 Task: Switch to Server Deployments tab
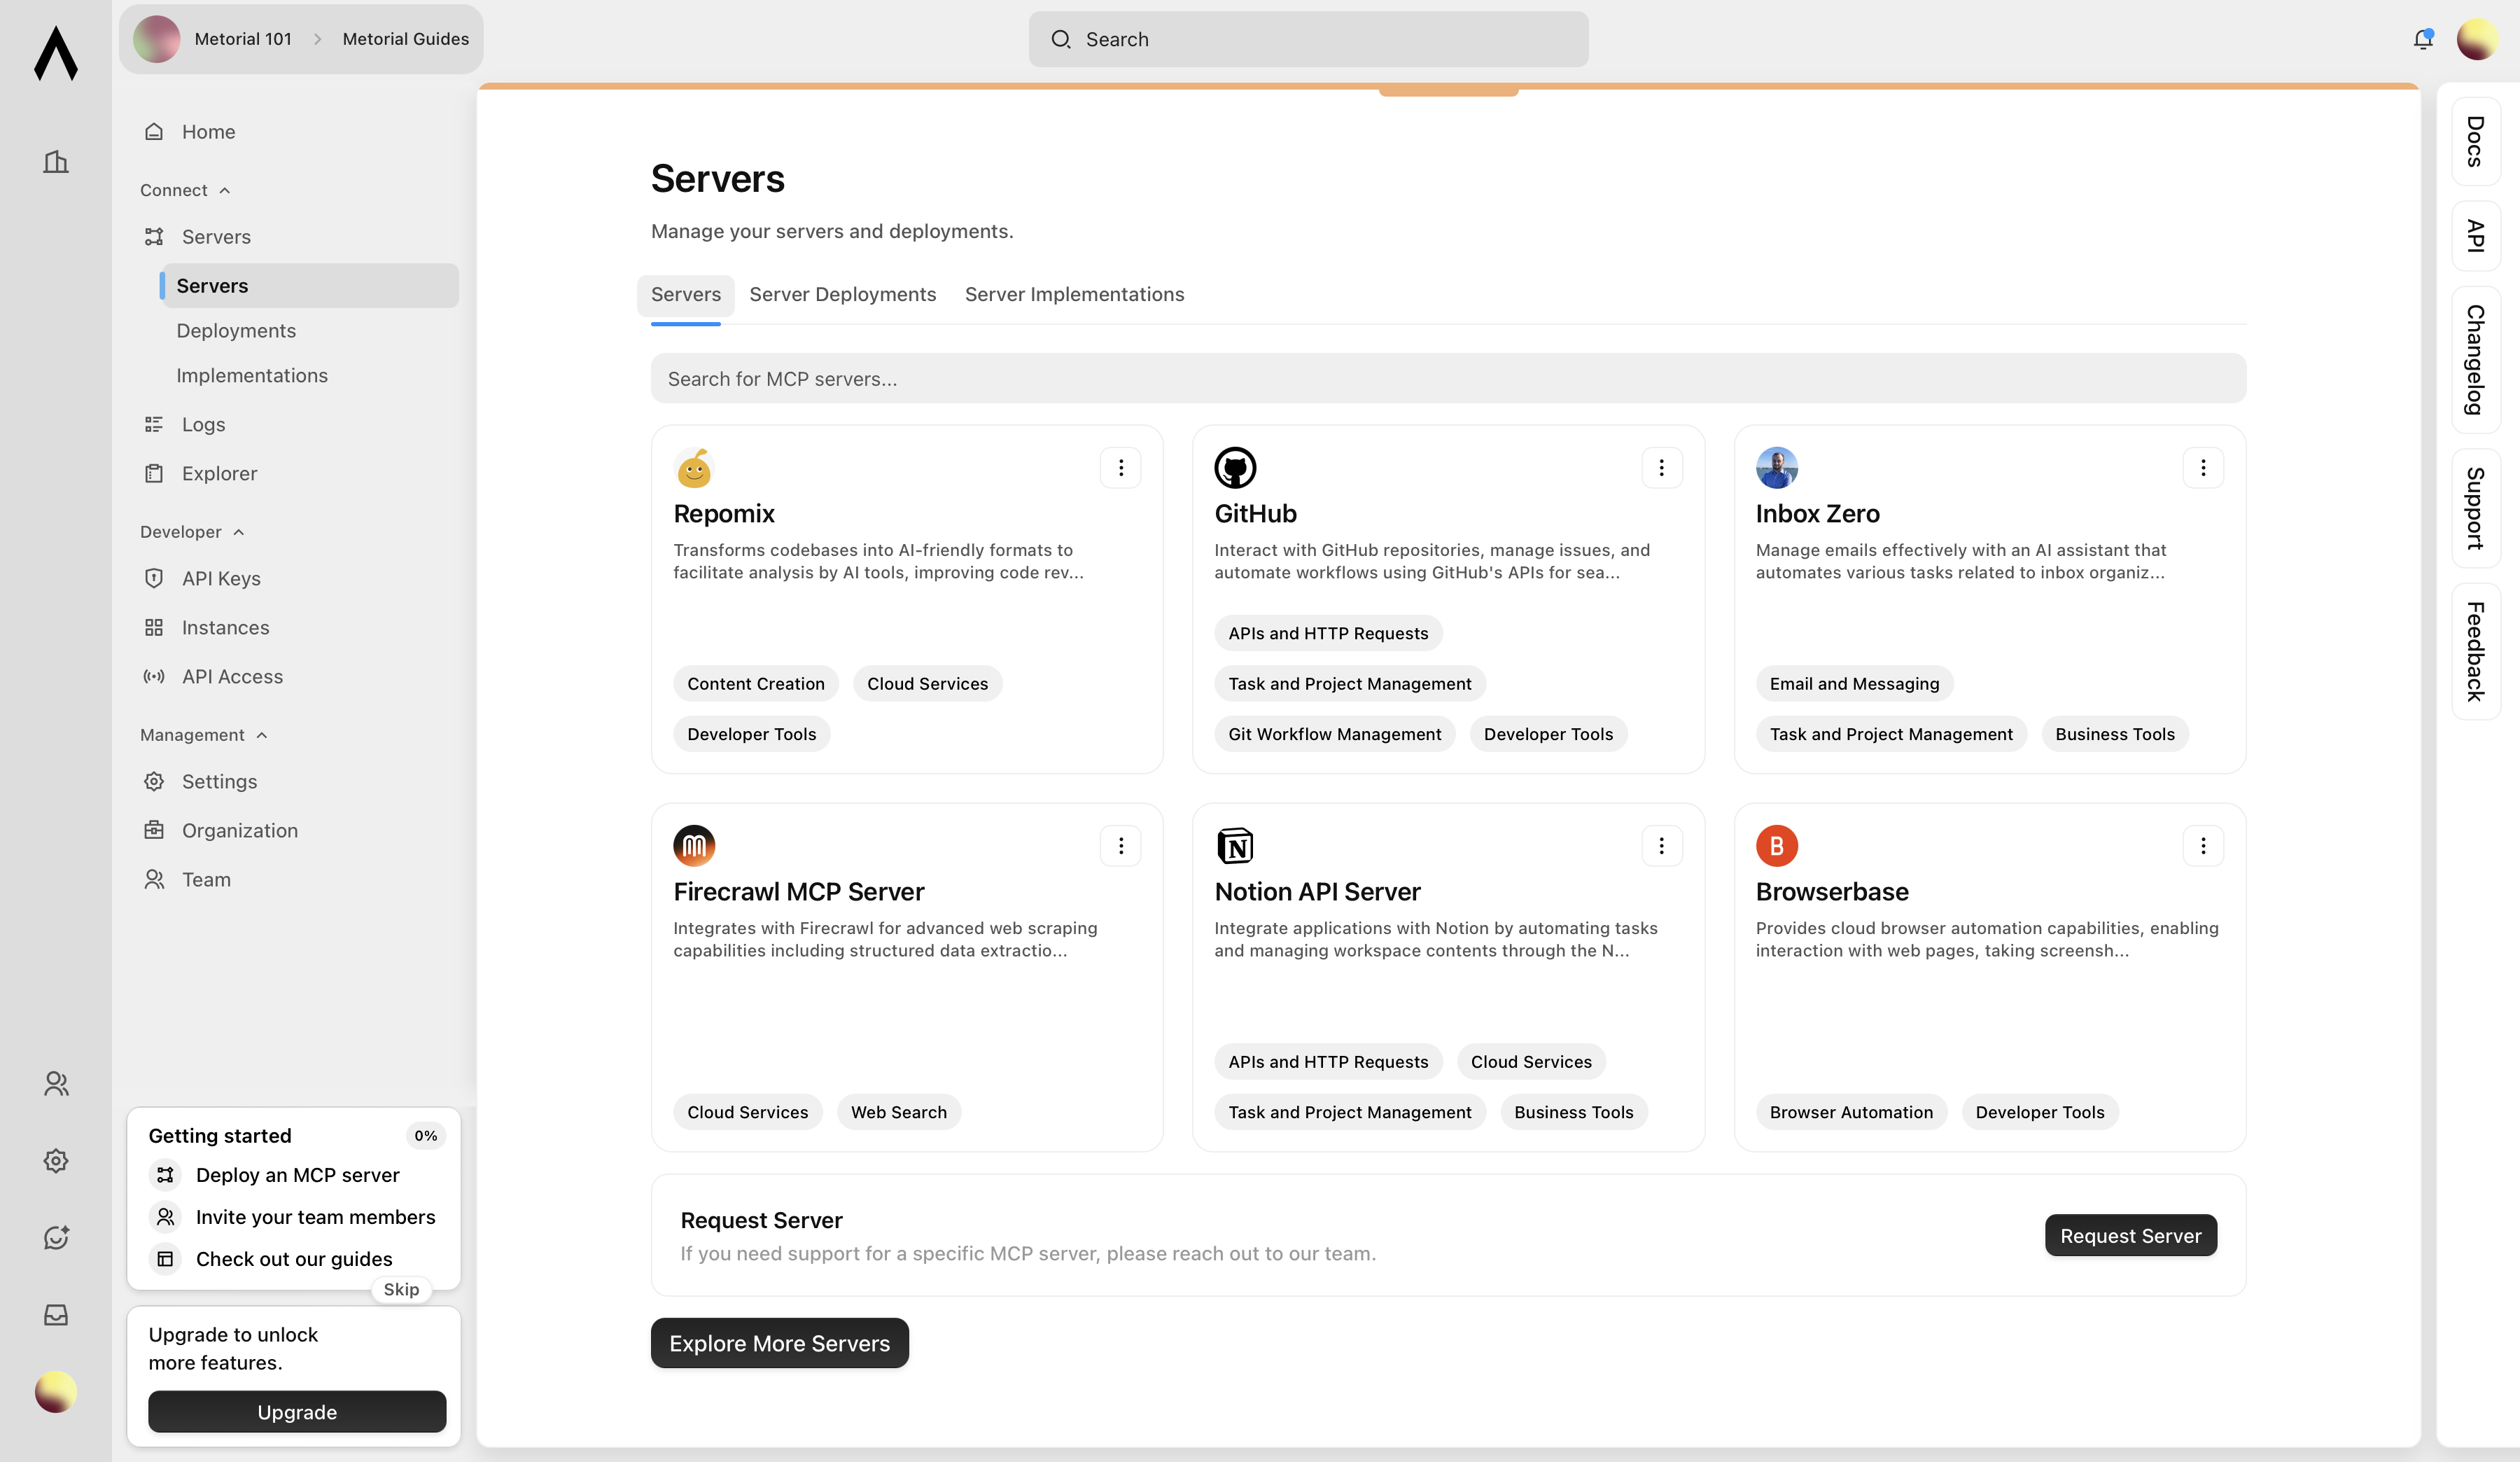tap(842, 294)
